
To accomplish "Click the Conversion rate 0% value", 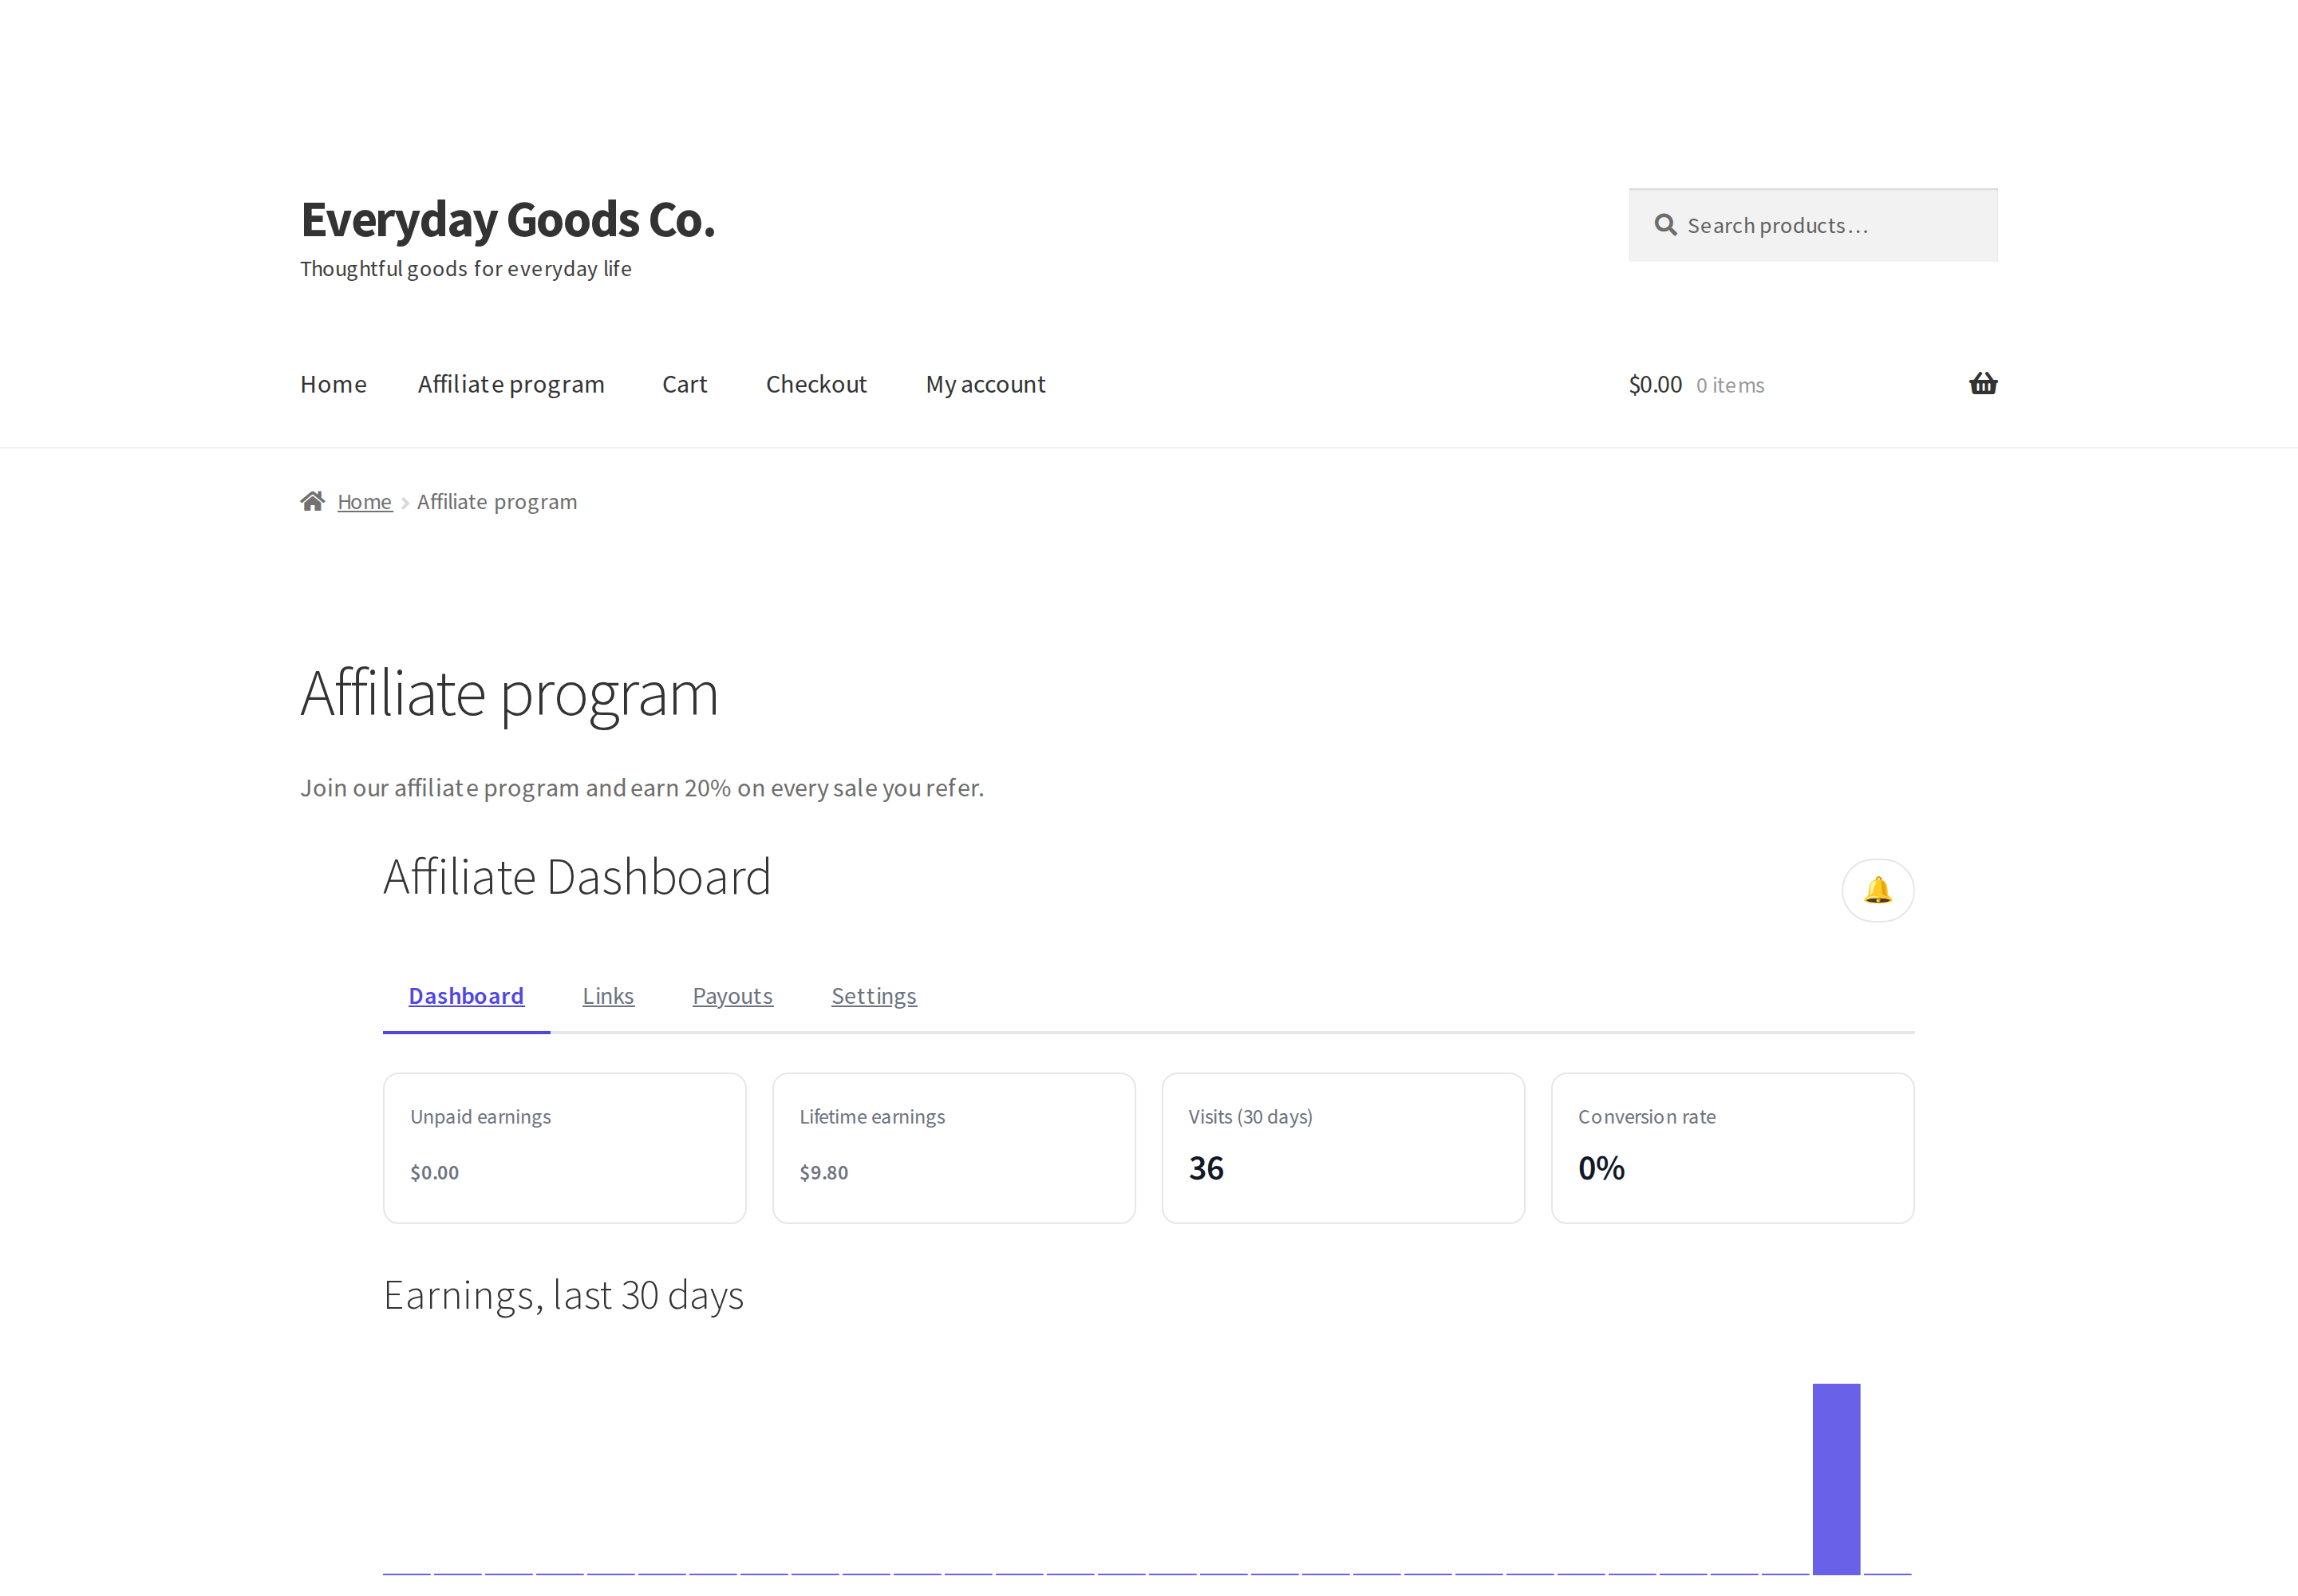I will [1601, 1168].
